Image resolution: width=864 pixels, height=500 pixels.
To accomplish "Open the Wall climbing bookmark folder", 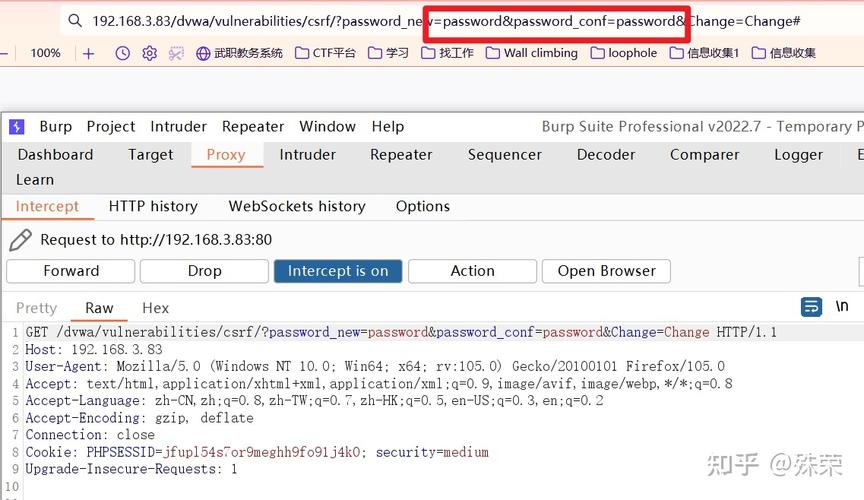I will tap(532, 53).
